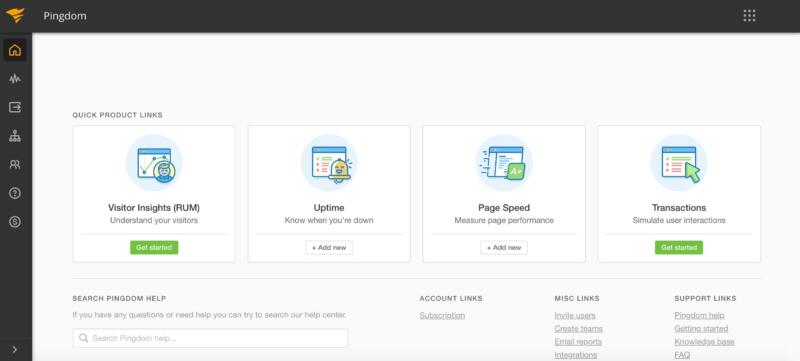Open the Pingdom help link

699,316
